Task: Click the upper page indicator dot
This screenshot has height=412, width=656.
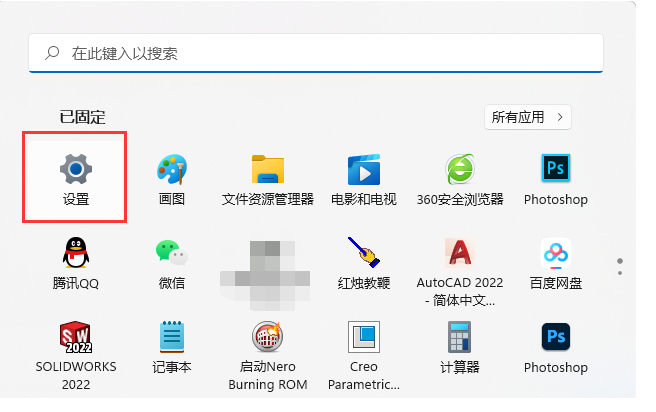Action: point(620,261)
